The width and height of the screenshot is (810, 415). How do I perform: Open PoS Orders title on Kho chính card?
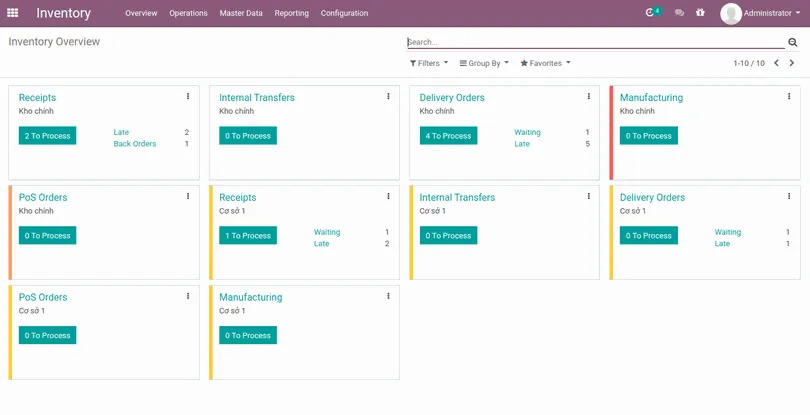click(43, 197)
